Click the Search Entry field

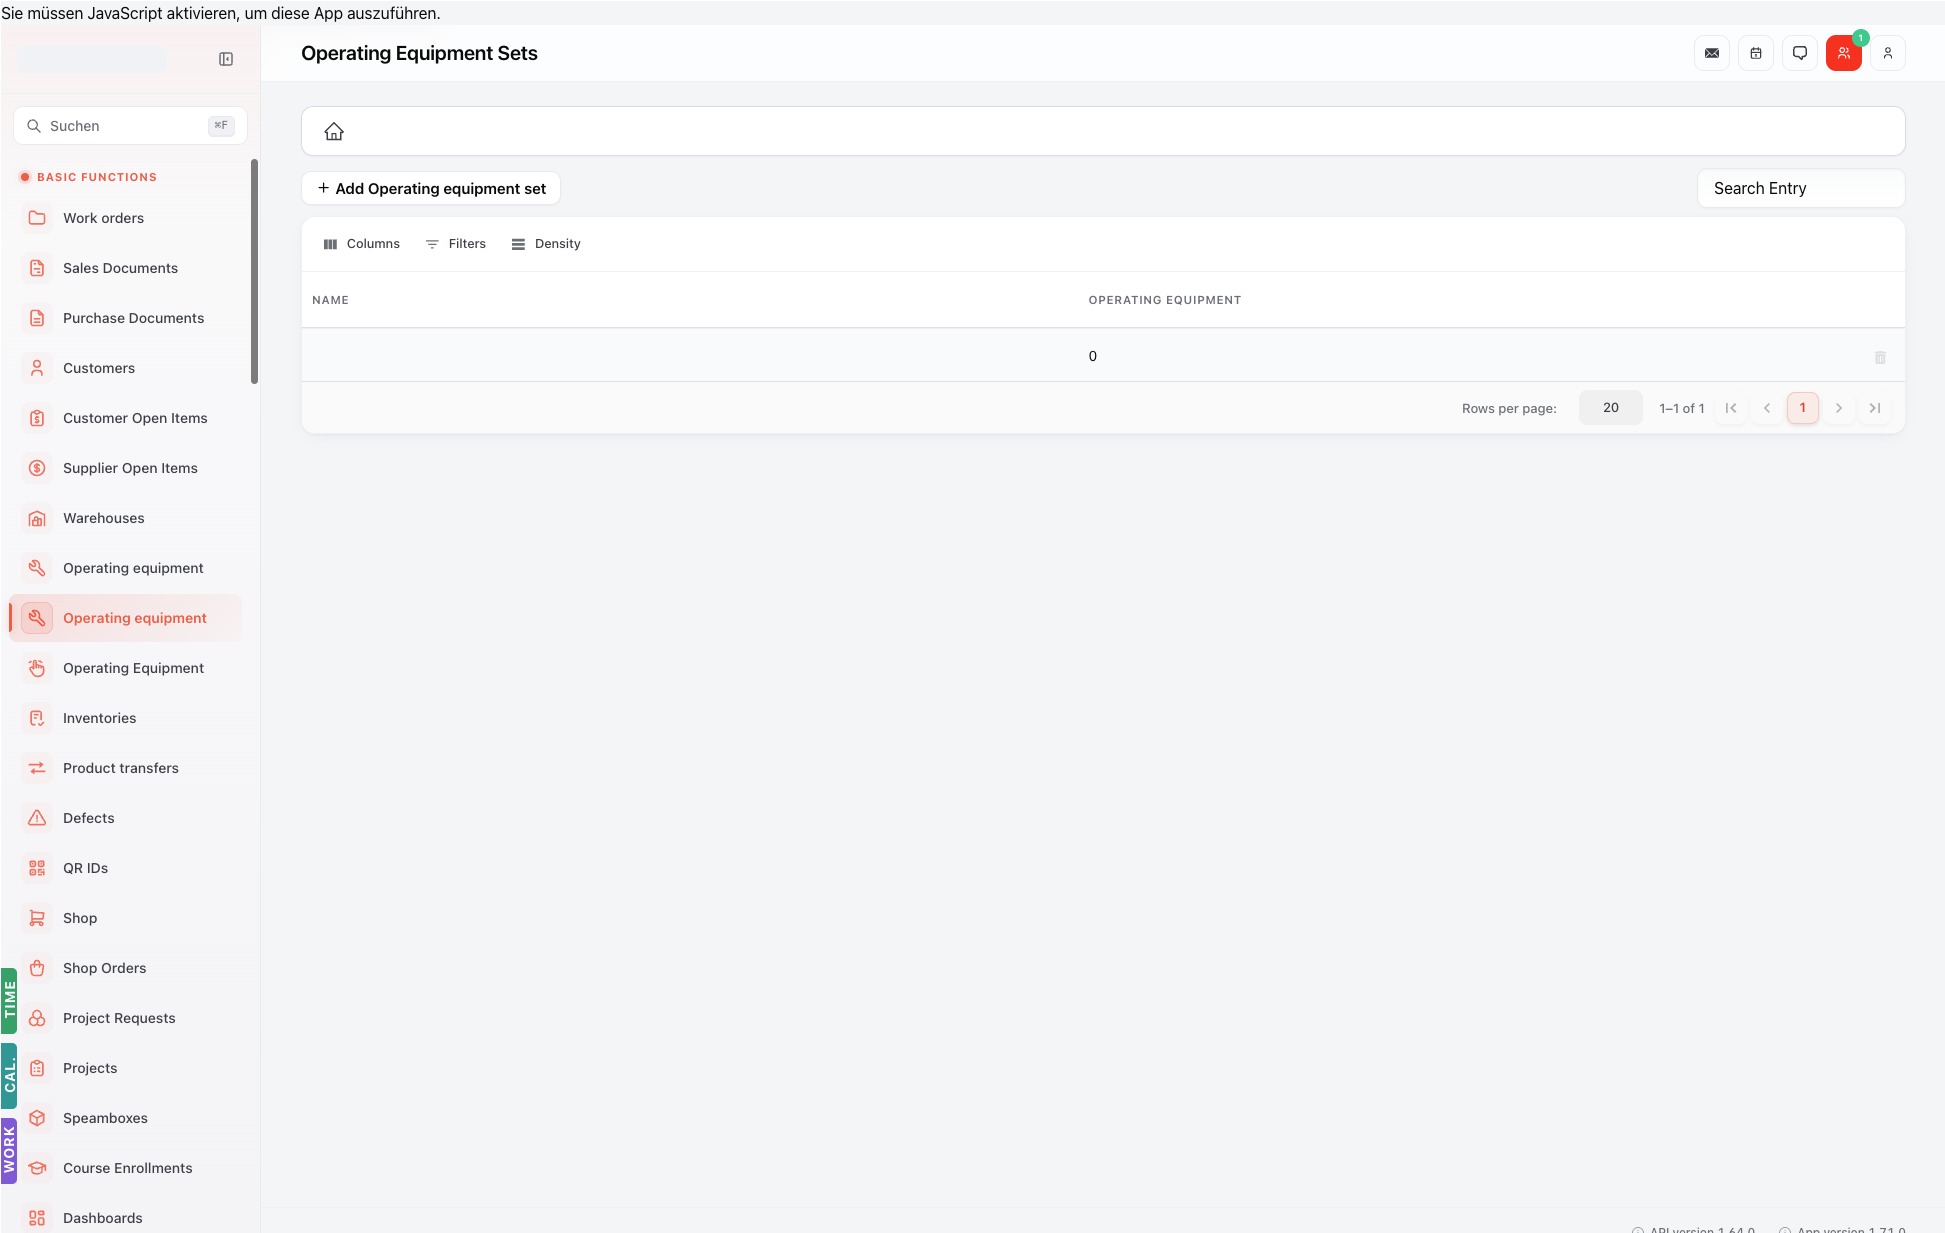tap(1801, 188)
